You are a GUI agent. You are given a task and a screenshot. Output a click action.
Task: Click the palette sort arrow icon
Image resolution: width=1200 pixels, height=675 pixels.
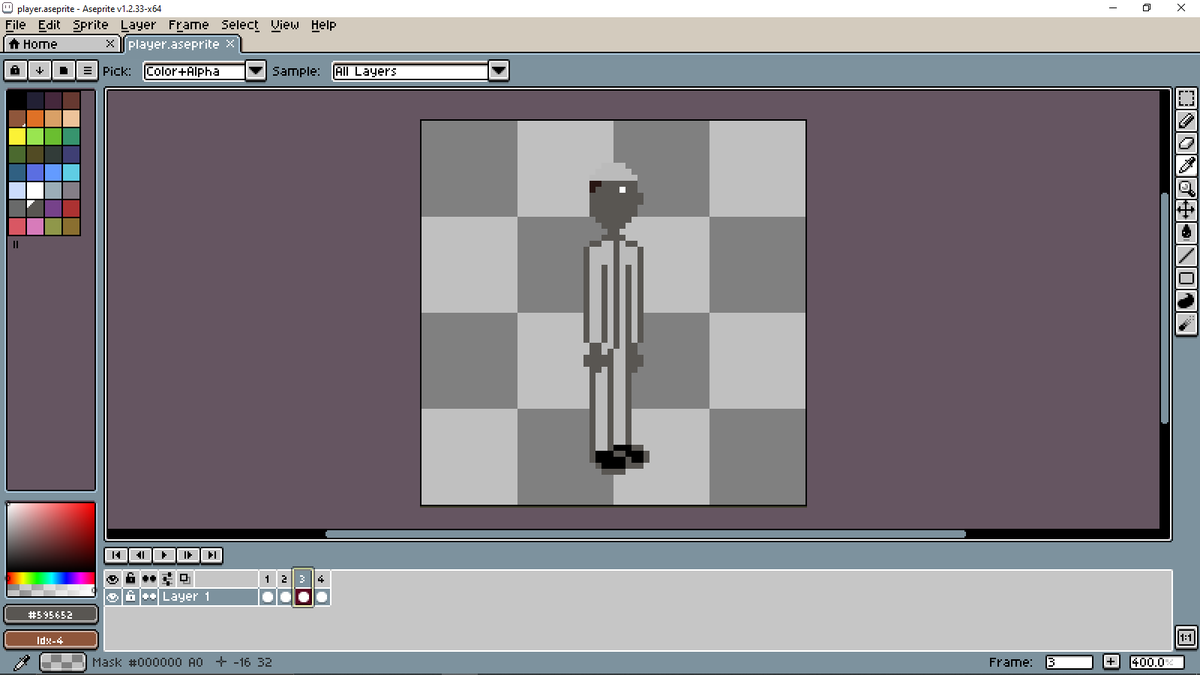(39, 70)
